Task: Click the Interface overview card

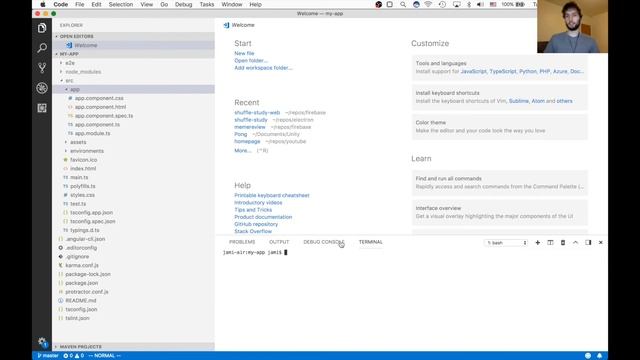Action: pos(500,212)
